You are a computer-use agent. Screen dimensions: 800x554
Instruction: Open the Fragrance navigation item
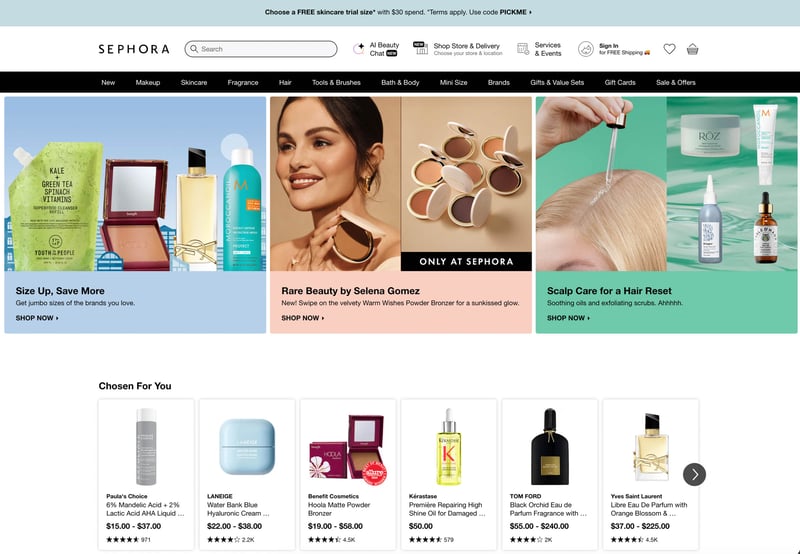tap(243, 82)
